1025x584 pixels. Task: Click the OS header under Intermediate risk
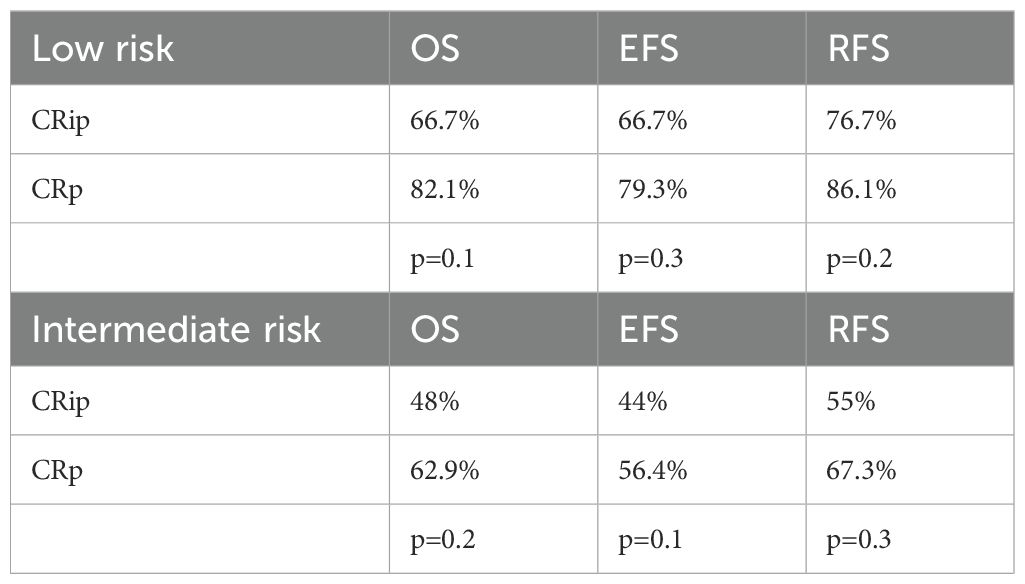pos(435,329)
